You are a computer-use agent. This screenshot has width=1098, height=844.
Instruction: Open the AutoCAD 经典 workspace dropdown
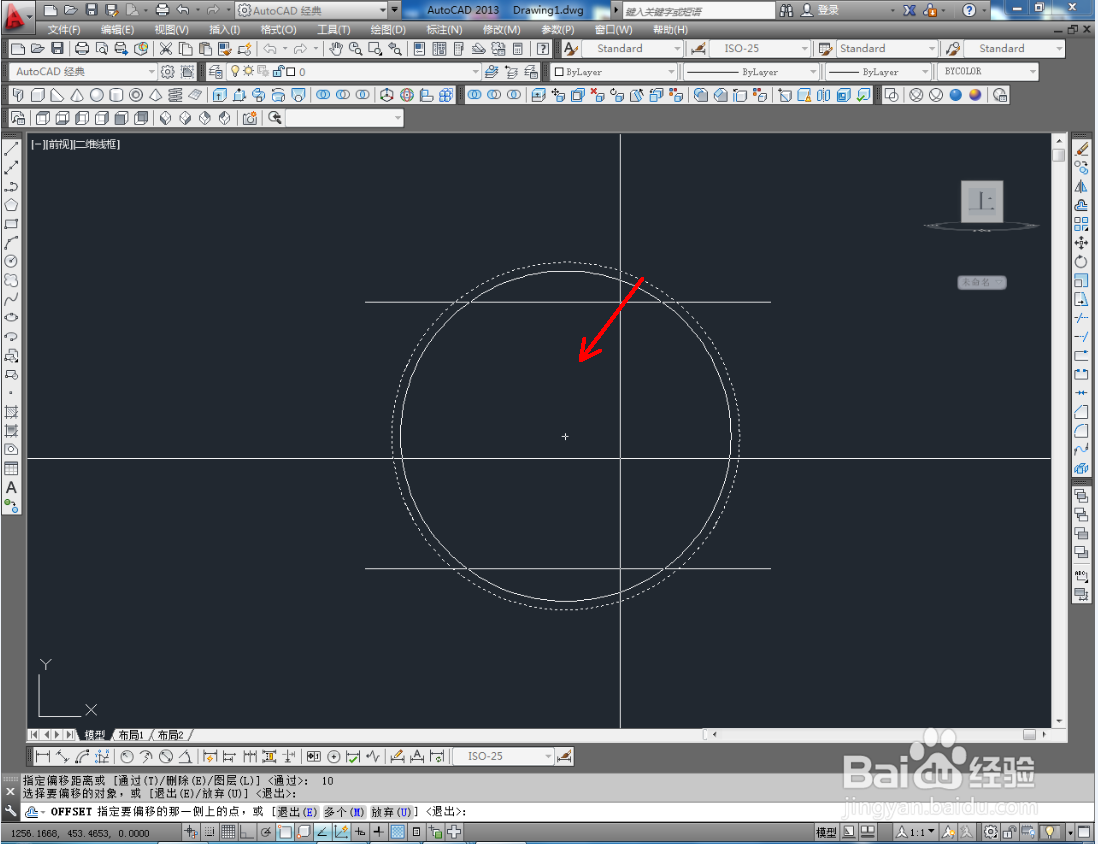tap(83, 71)
